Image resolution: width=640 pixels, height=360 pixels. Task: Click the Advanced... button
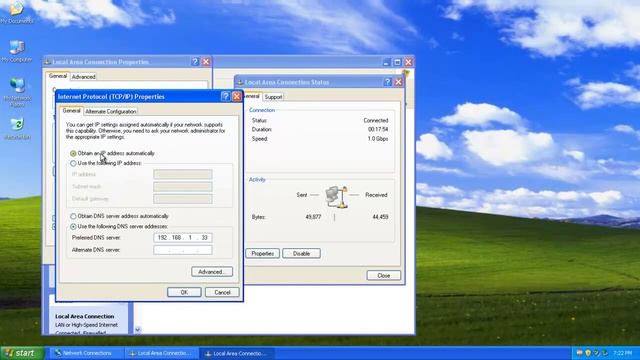pyautogui.click(x=212, y=272)
